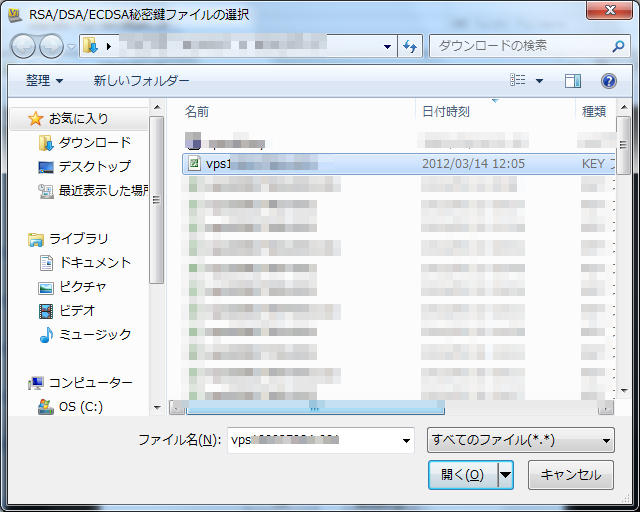Screen dimensions: 640x512
Task: Click the ビデオ filmstrip icon
Action: point(46,312)
